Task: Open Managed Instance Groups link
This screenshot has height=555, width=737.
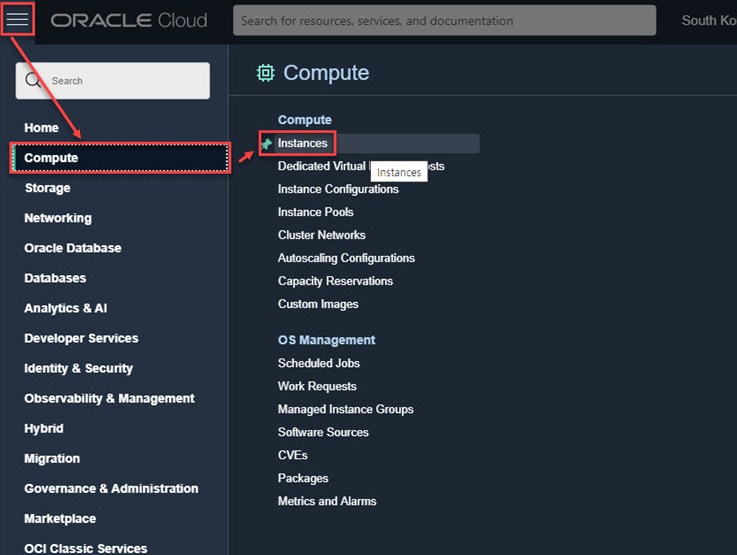Action: pyautogui.click(x=345, y=410)
